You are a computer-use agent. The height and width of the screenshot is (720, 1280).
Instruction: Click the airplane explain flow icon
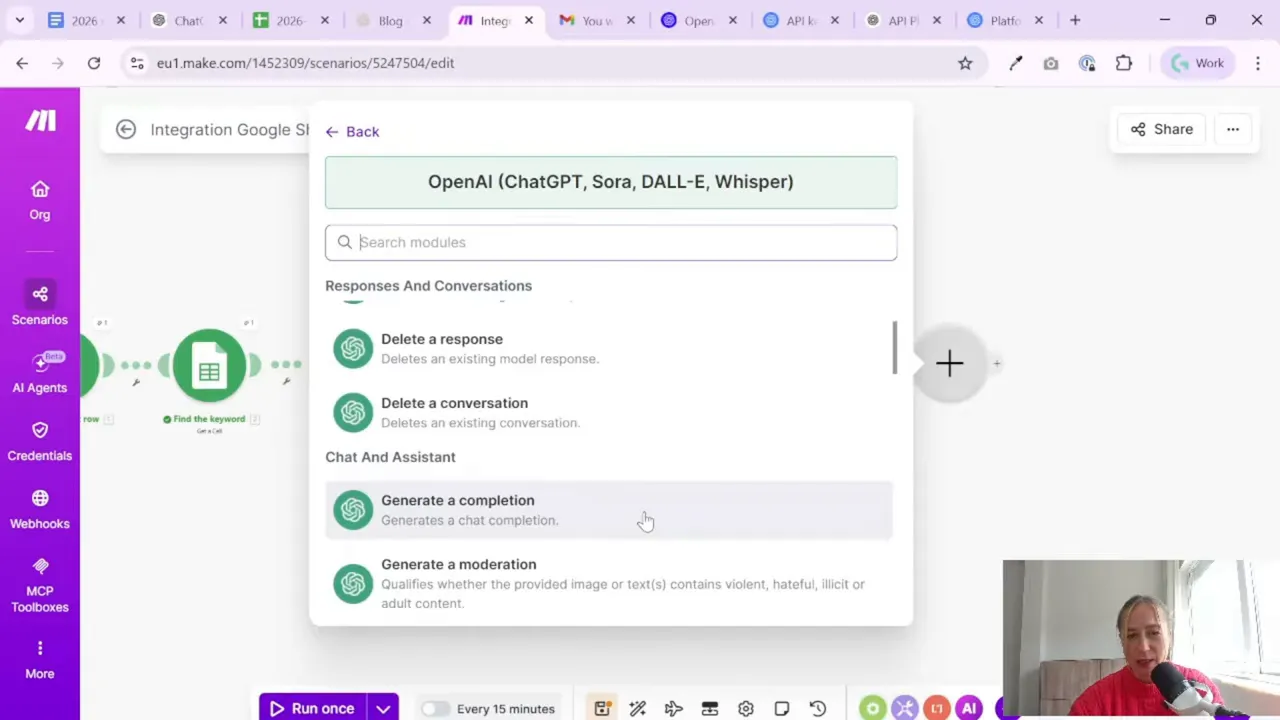pyautogui.click(x=674, y=709)
